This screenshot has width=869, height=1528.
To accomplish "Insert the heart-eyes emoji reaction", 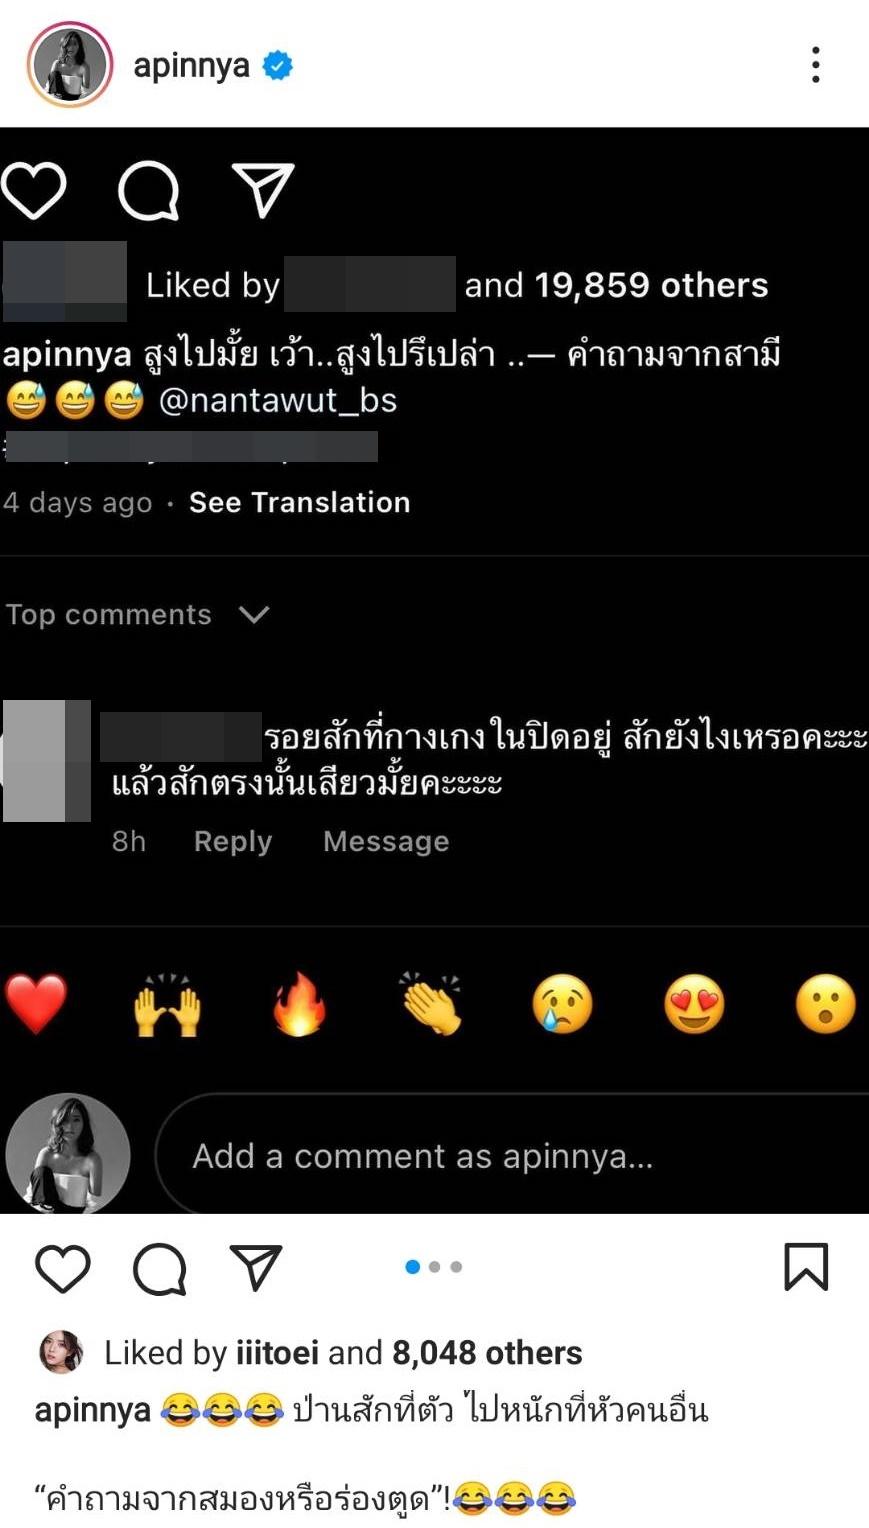I will pyautogui.click(x=694, y=1004).
